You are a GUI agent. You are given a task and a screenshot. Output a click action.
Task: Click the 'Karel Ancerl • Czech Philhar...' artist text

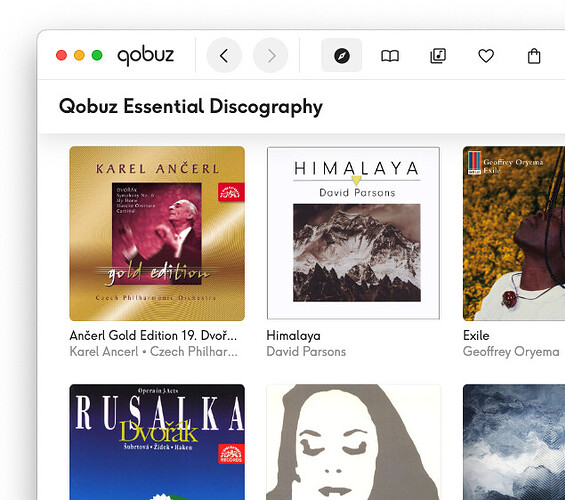[x=154, y=351]
